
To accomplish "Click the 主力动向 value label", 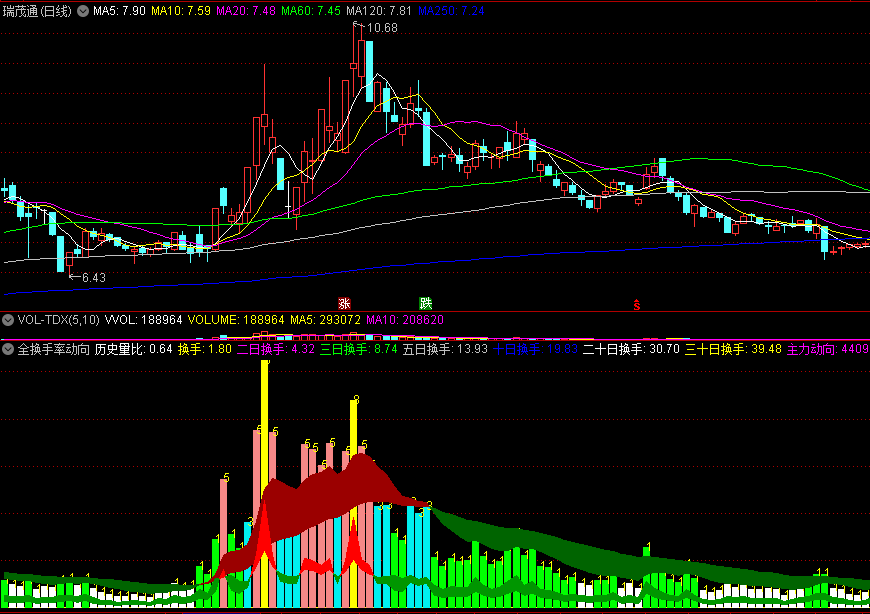I will point(828,349).
